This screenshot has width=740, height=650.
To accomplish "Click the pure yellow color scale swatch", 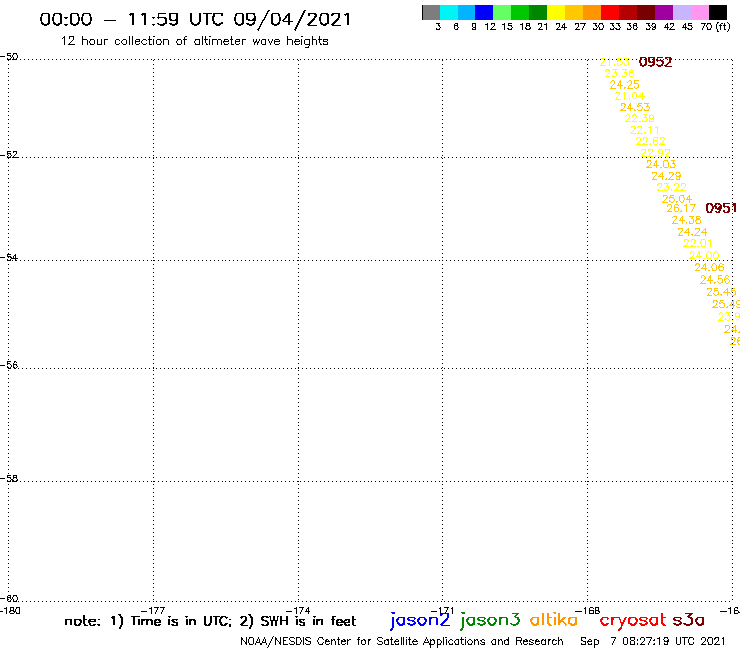I will point(556,12).
